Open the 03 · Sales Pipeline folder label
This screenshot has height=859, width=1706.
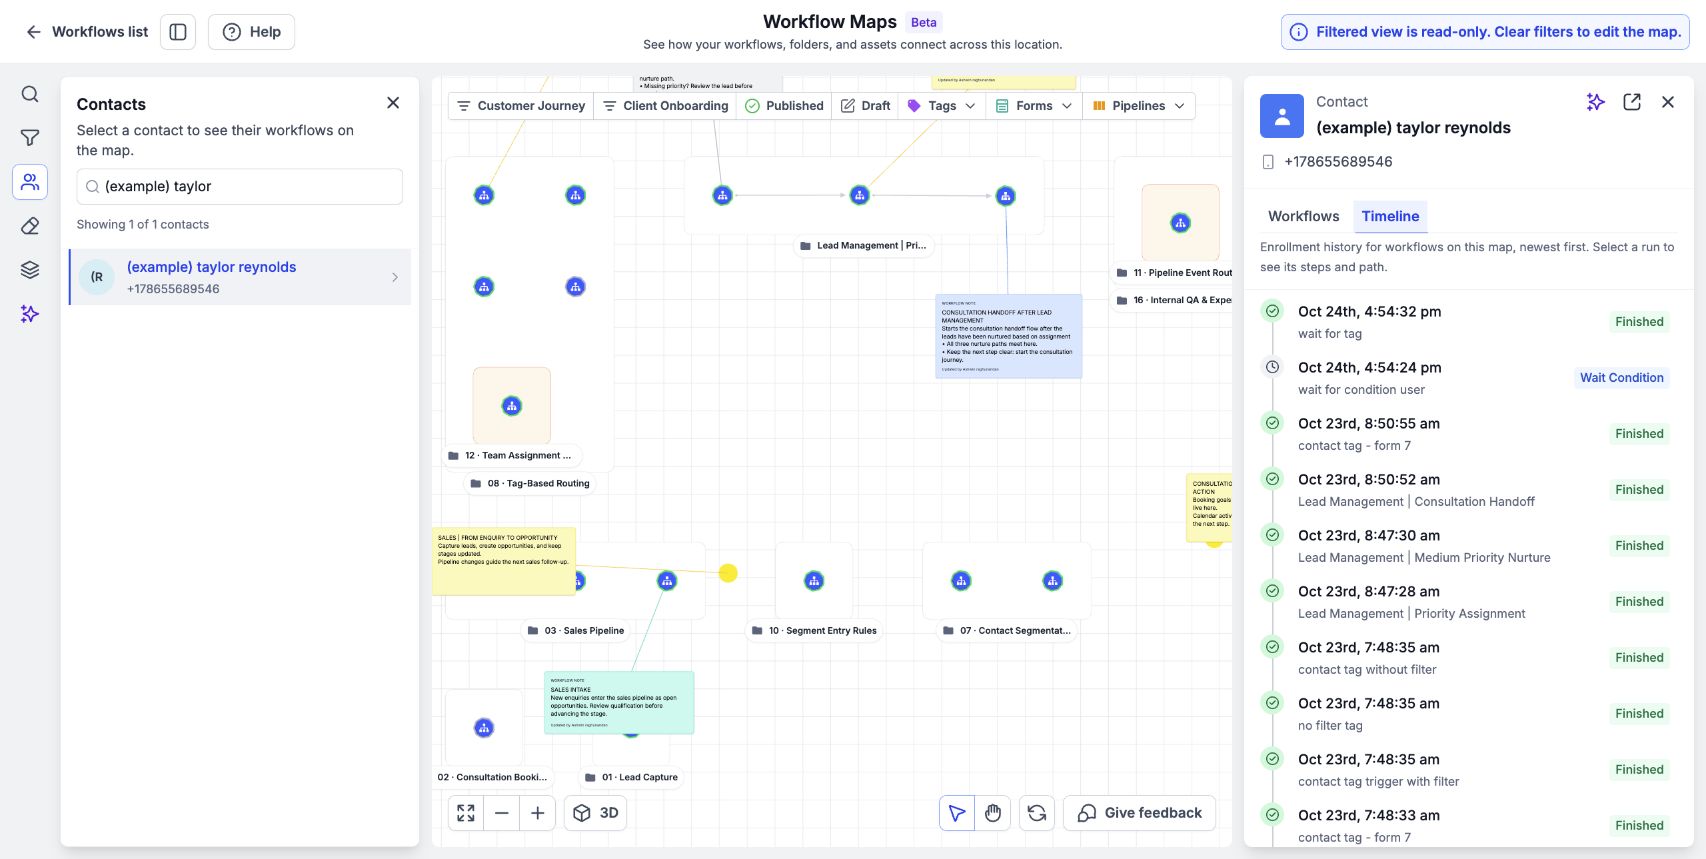point(576,631)
